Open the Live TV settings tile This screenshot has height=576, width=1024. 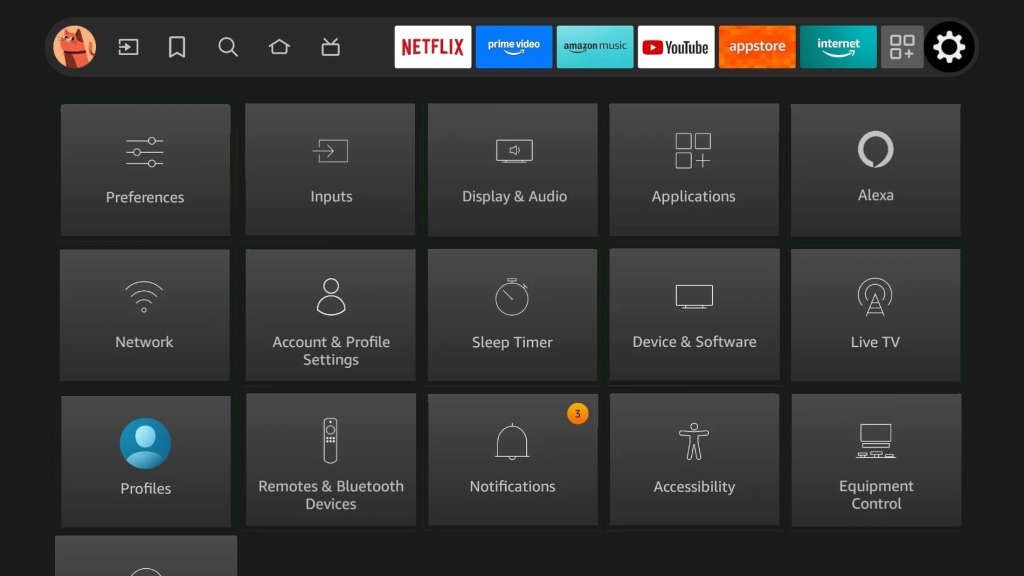click(x=876, y=315)
